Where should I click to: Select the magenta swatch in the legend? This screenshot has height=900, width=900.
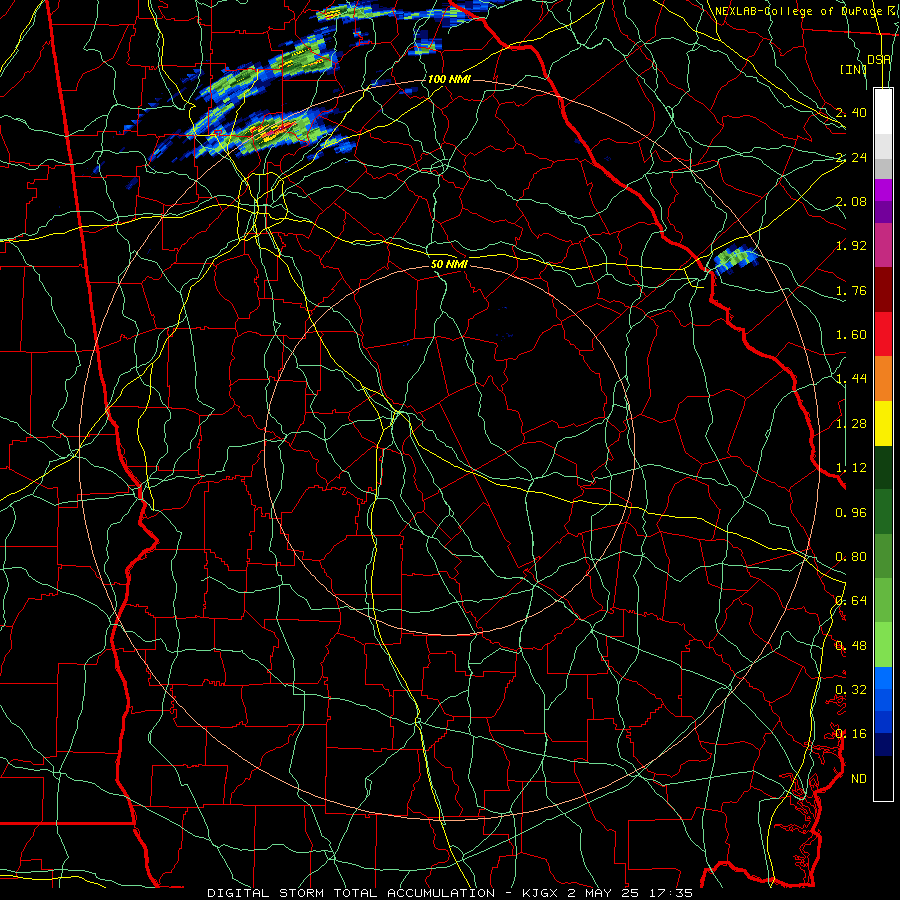point(883,190)
